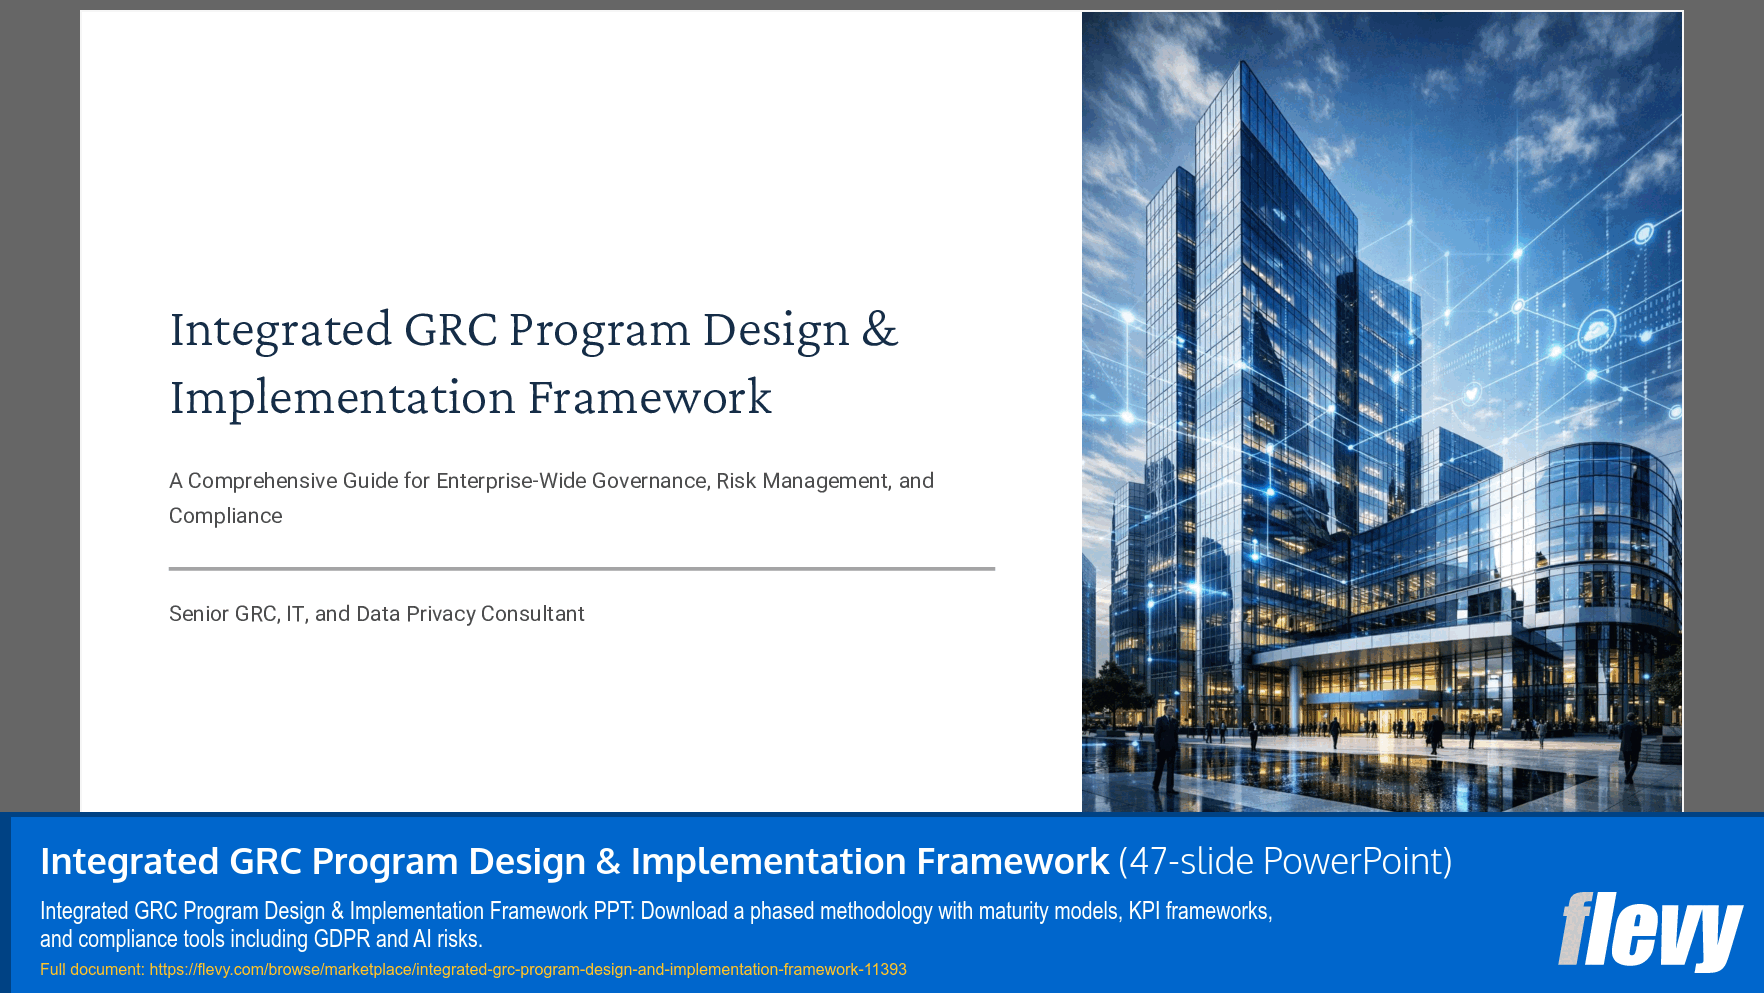Click Implementation Framework in the title
1764x993 pixels.
(x=470, y=397)
